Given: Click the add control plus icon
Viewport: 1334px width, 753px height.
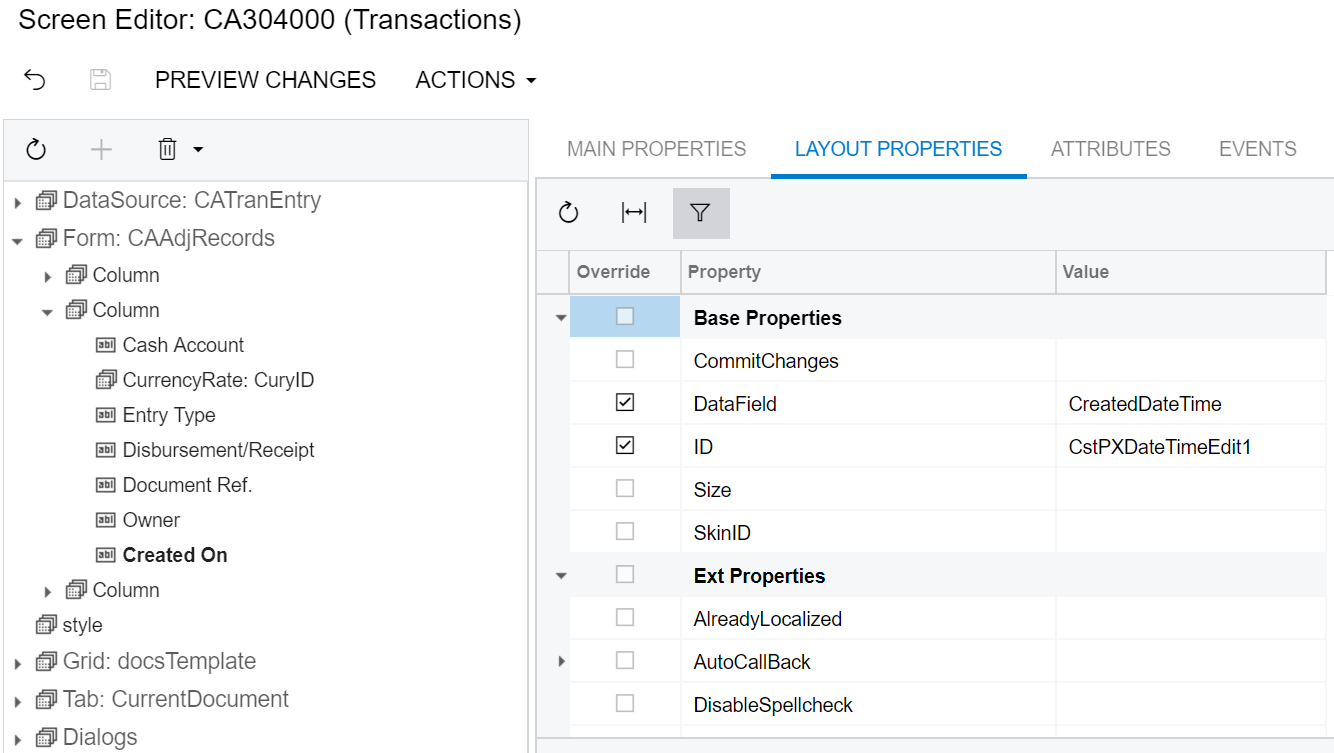Looking at the screenshot, I should pos(101,150).
